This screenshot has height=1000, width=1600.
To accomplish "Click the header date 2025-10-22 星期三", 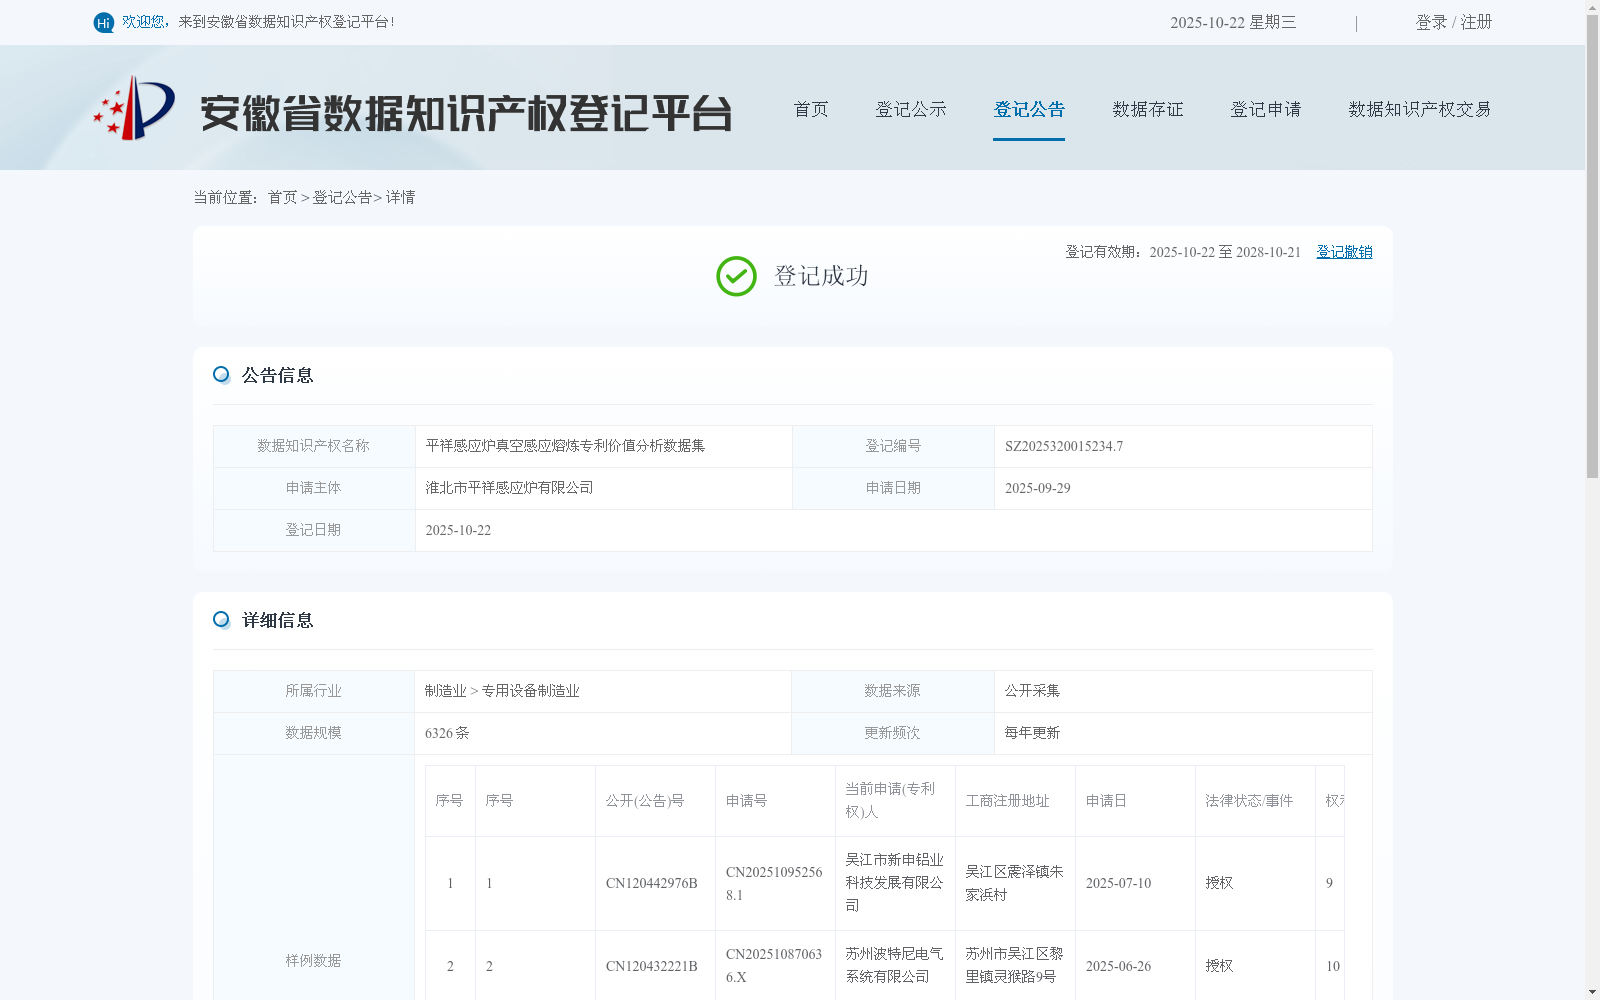I will (x=1233, y=22).
